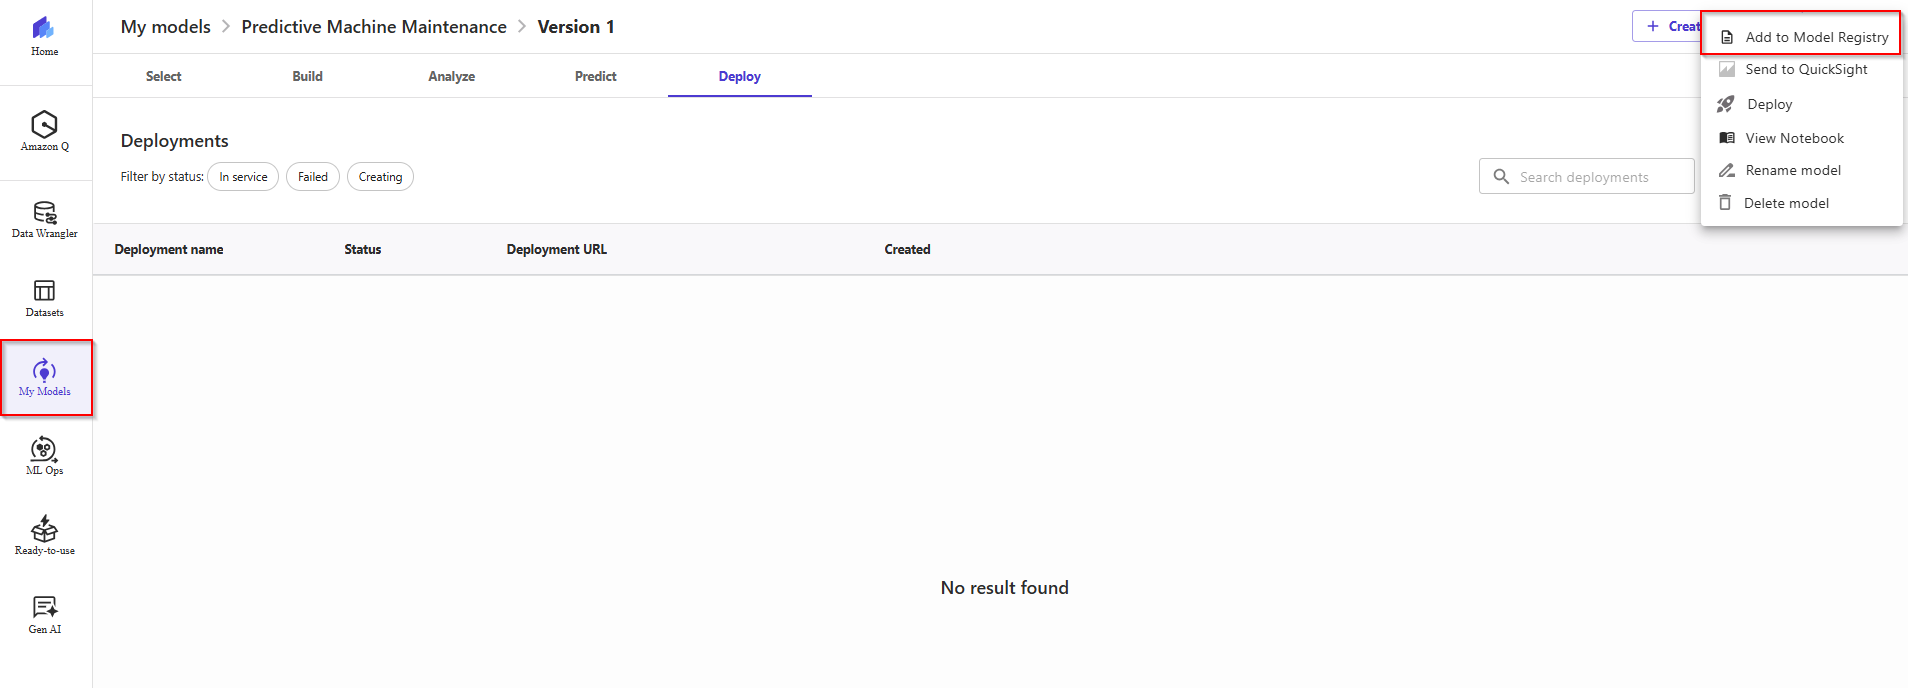Choose Add to Model Registry
Screen dimensions: 1908x688
[x=1801, y=37]
